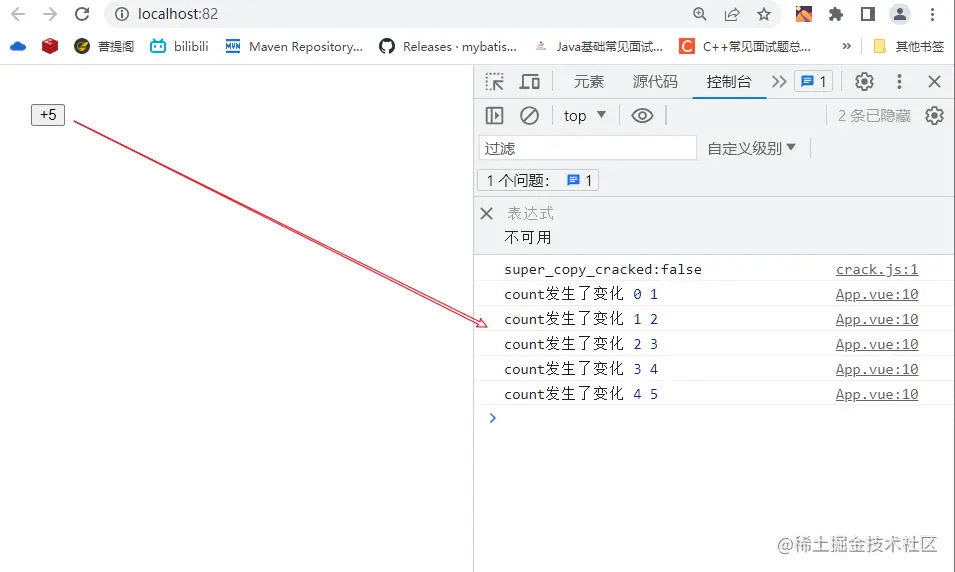Open the 自定义级别 log level dropdown
The width and height of the screenshot is (955, 572).
click(752, 148)
